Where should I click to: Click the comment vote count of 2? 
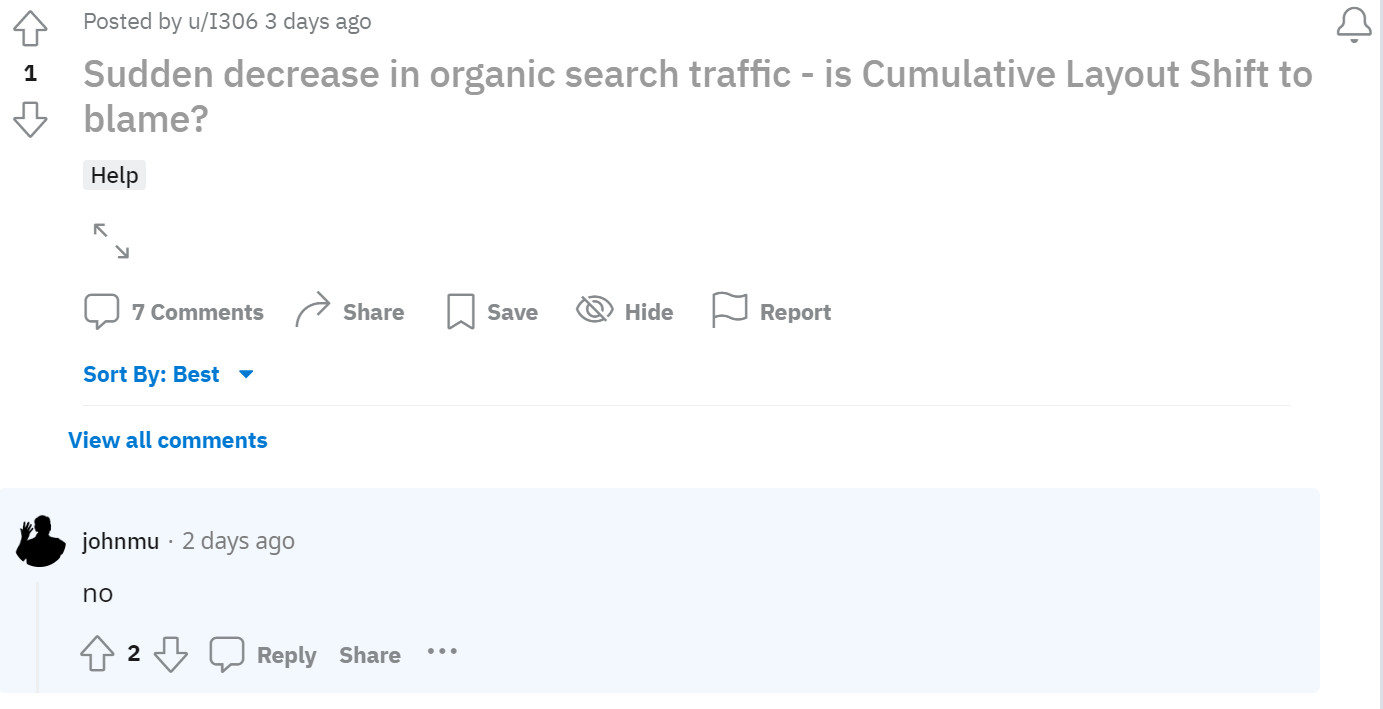[134, 654]
